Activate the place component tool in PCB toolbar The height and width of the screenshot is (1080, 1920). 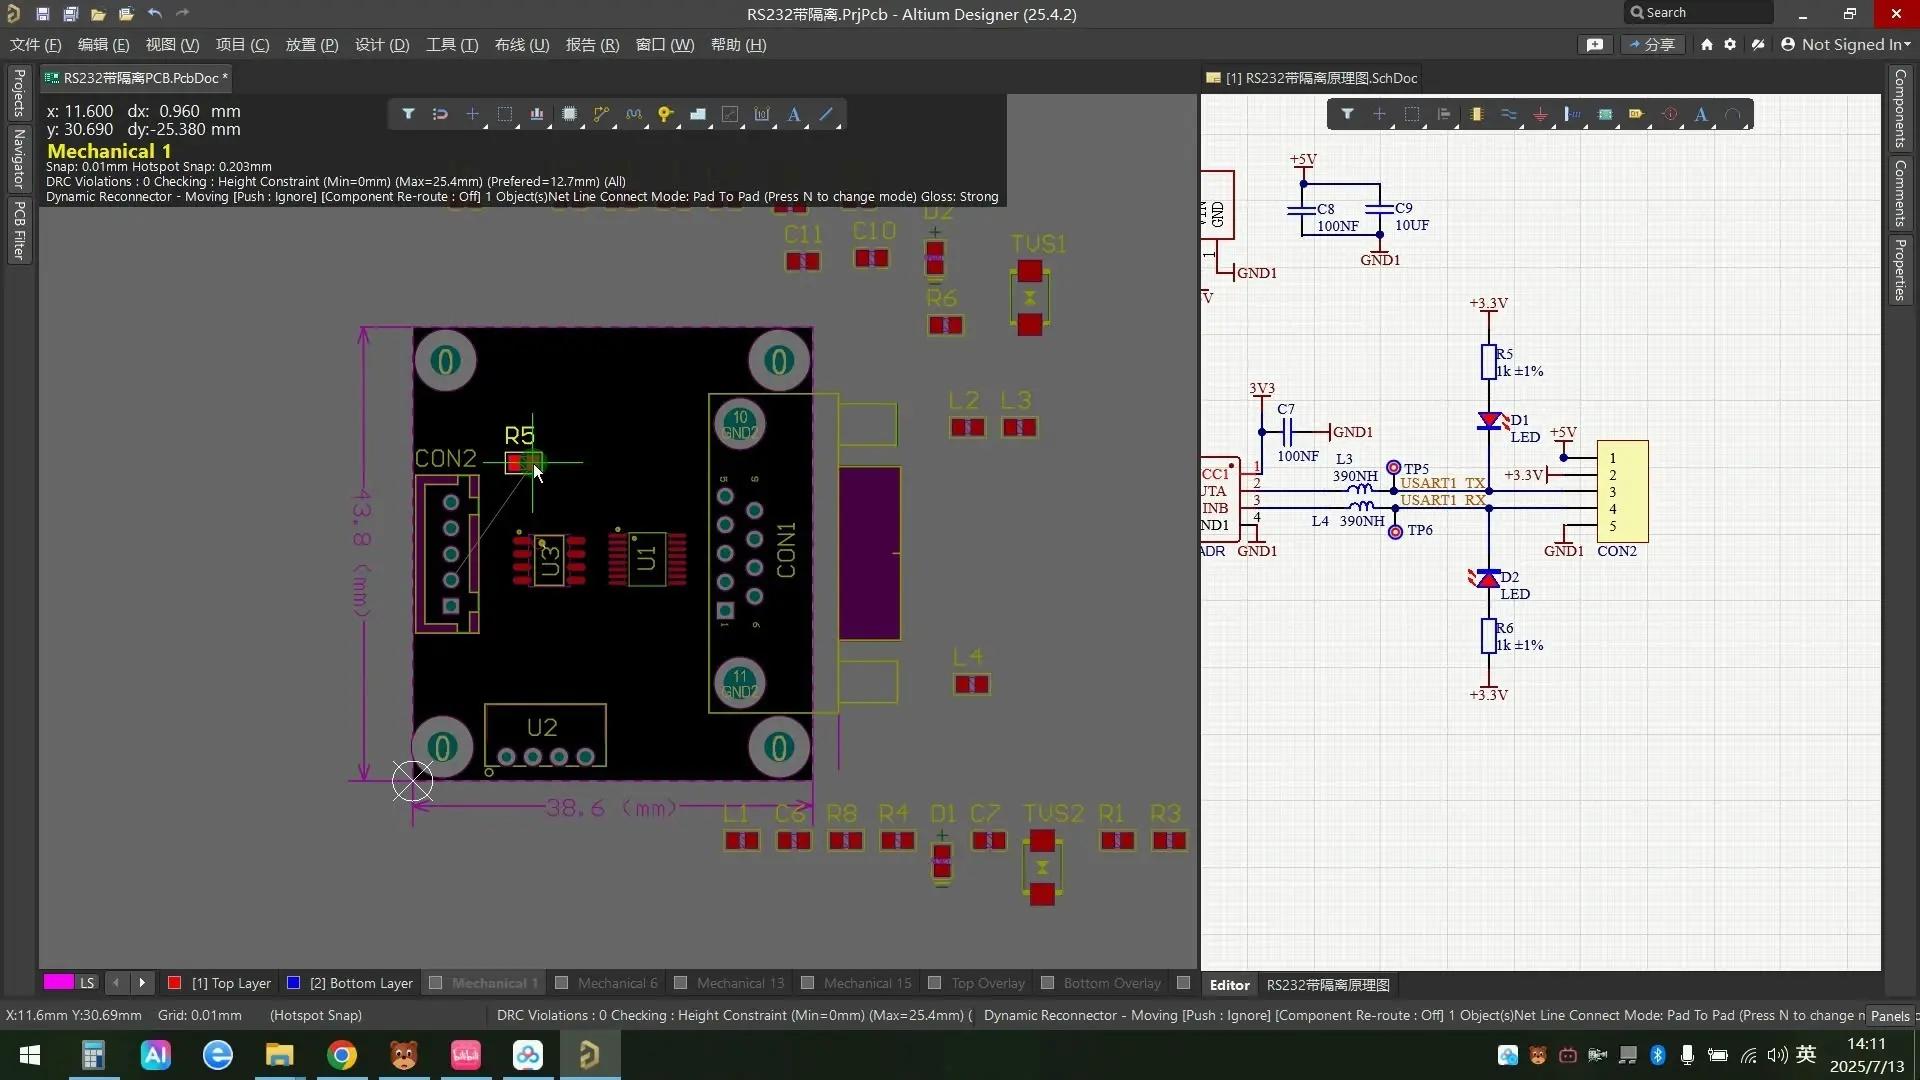click(x=570, y=114)
